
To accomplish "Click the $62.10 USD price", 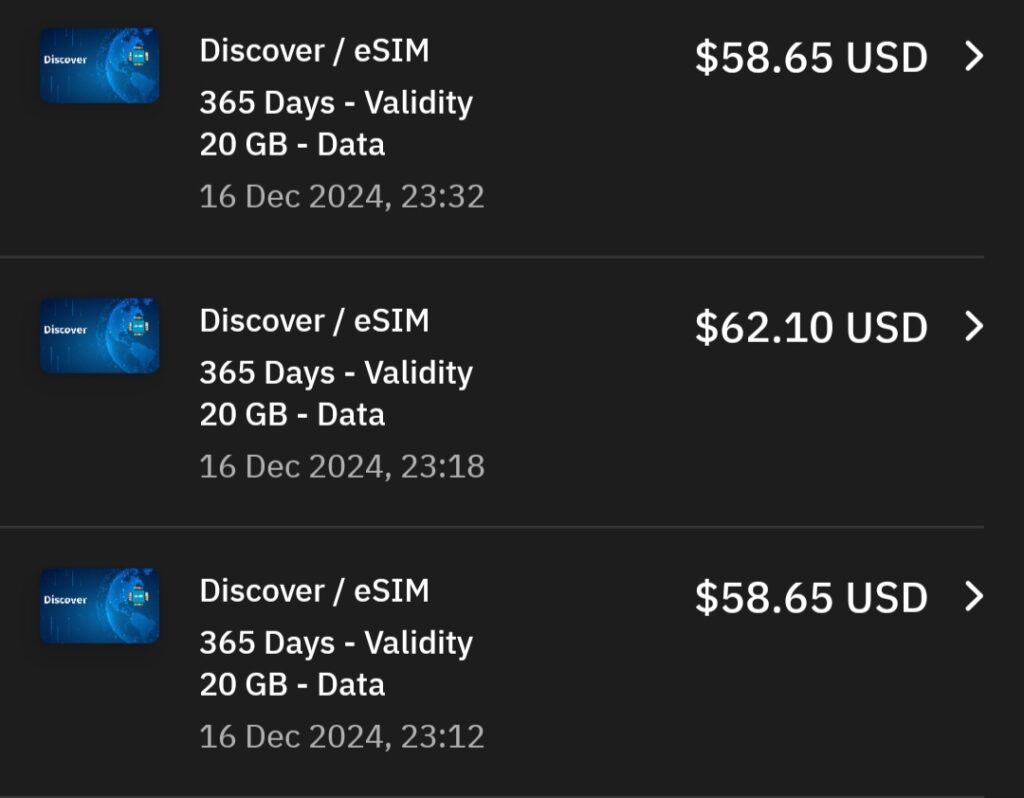I will pyautogui.click(x=811, y=328).
